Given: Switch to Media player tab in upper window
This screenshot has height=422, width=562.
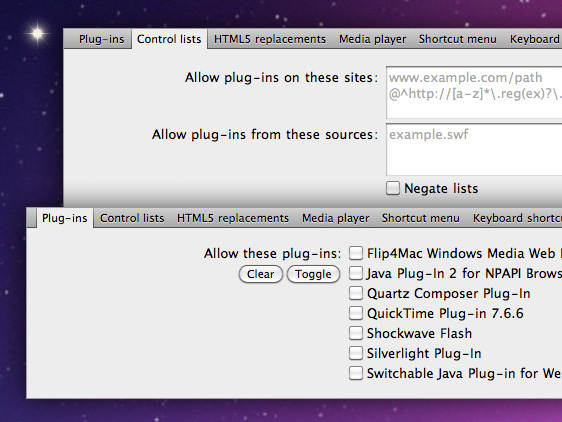Looking at the screenshot, I should tap(372, 39).
